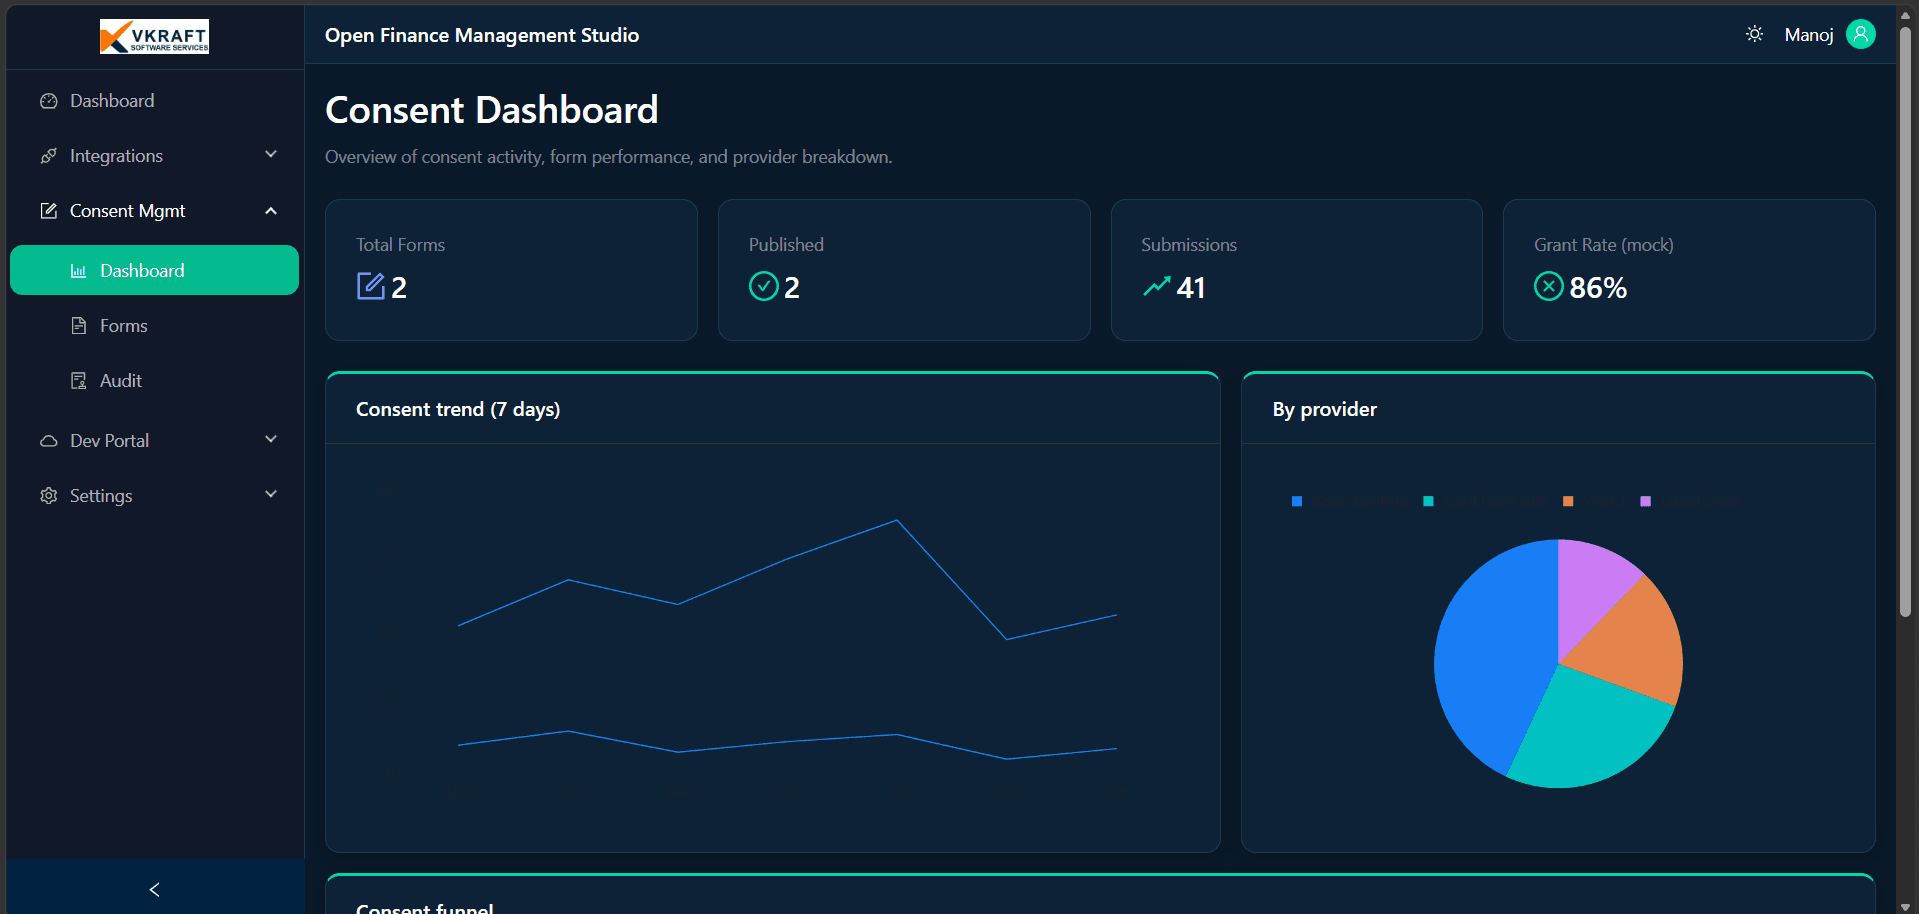Click the Grant Rate value 86%
This screenshot has height=914, width=1919.
click(1598, 288)
